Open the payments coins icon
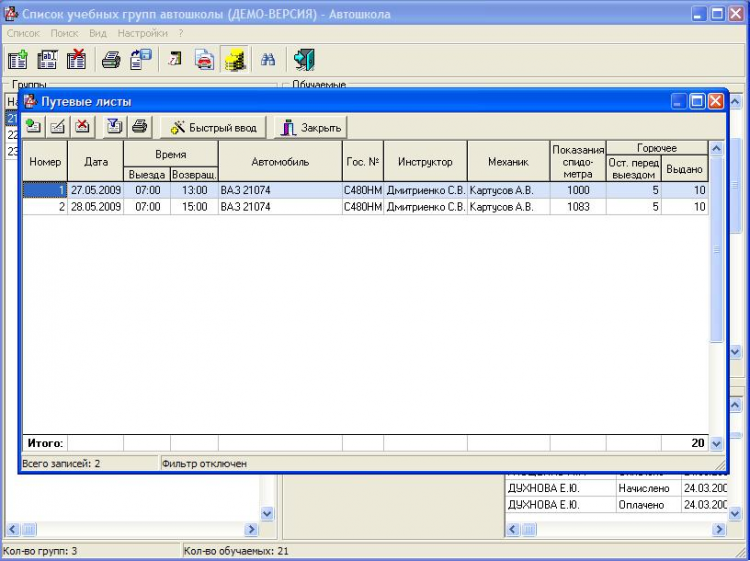The image size is (750, 561). (235, 60)
